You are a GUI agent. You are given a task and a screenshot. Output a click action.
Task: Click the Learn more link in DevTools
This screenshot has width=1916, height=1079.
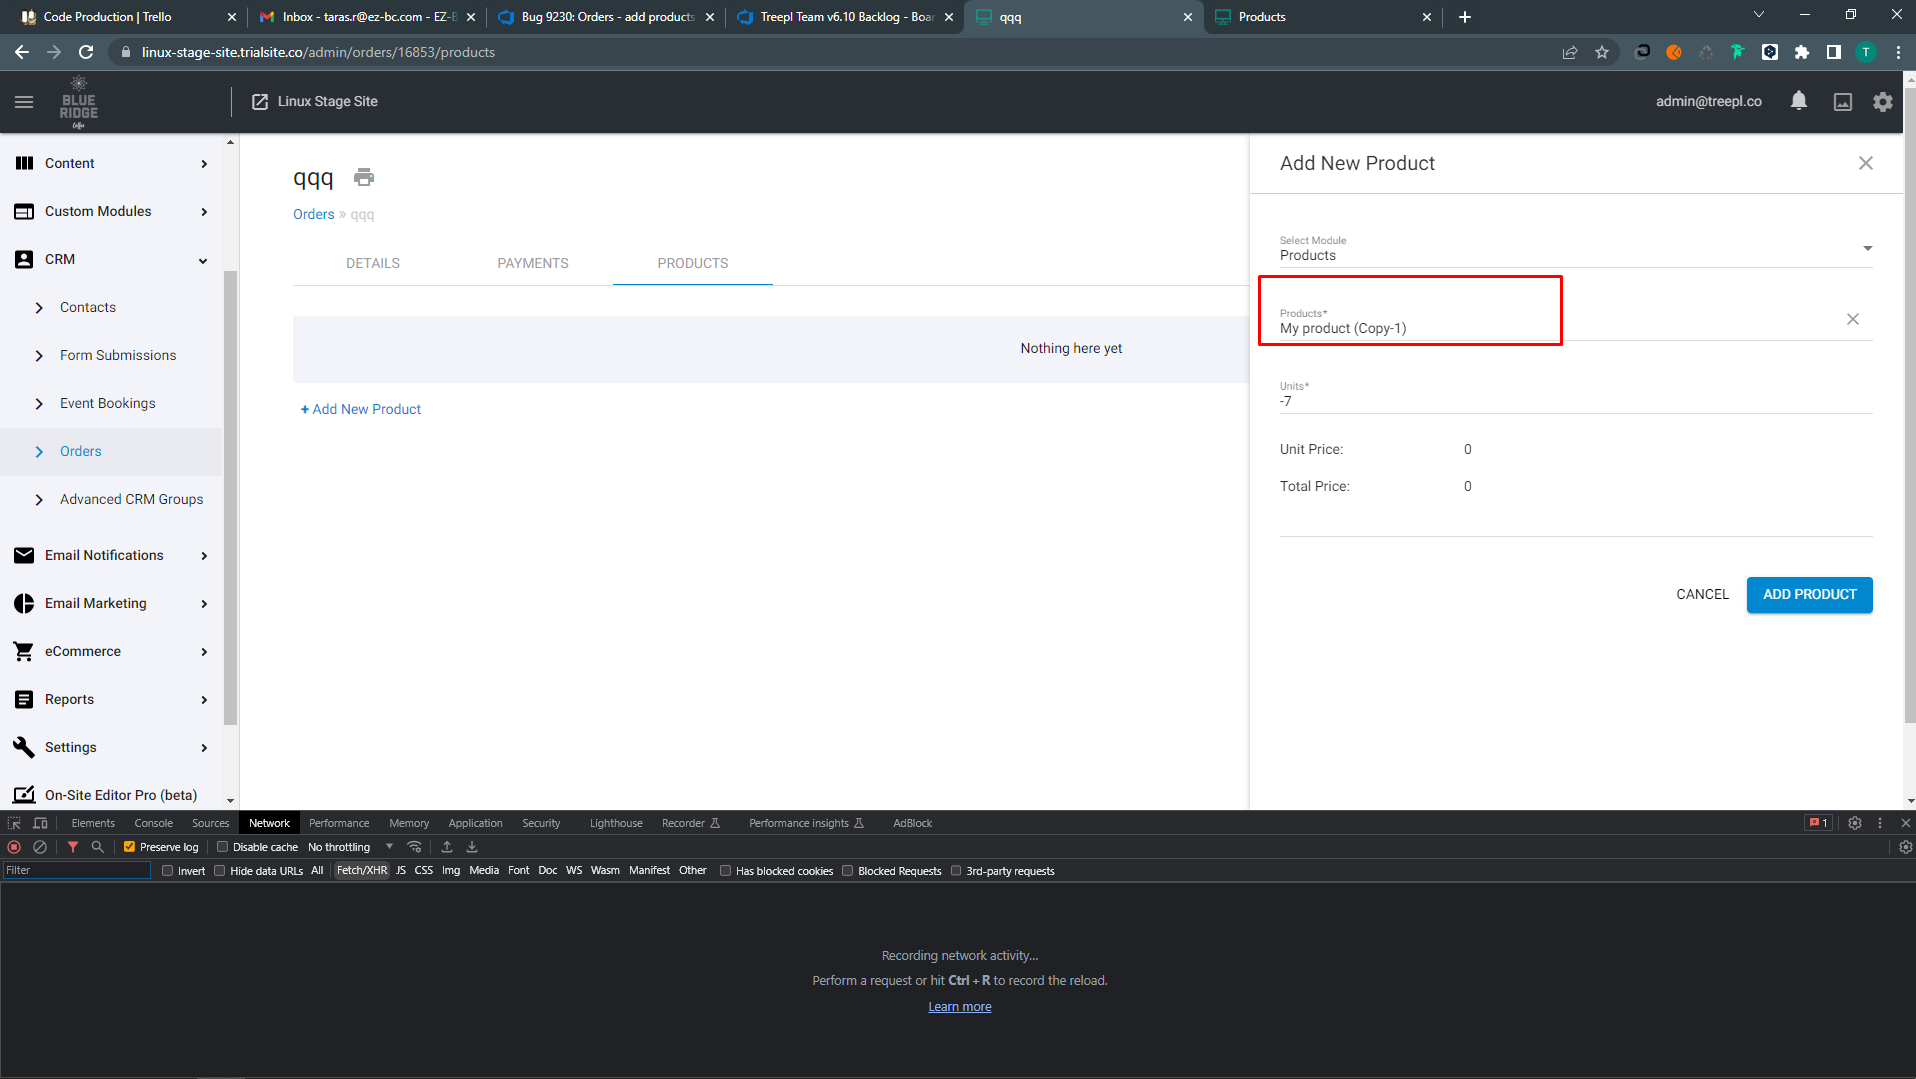959,1007
